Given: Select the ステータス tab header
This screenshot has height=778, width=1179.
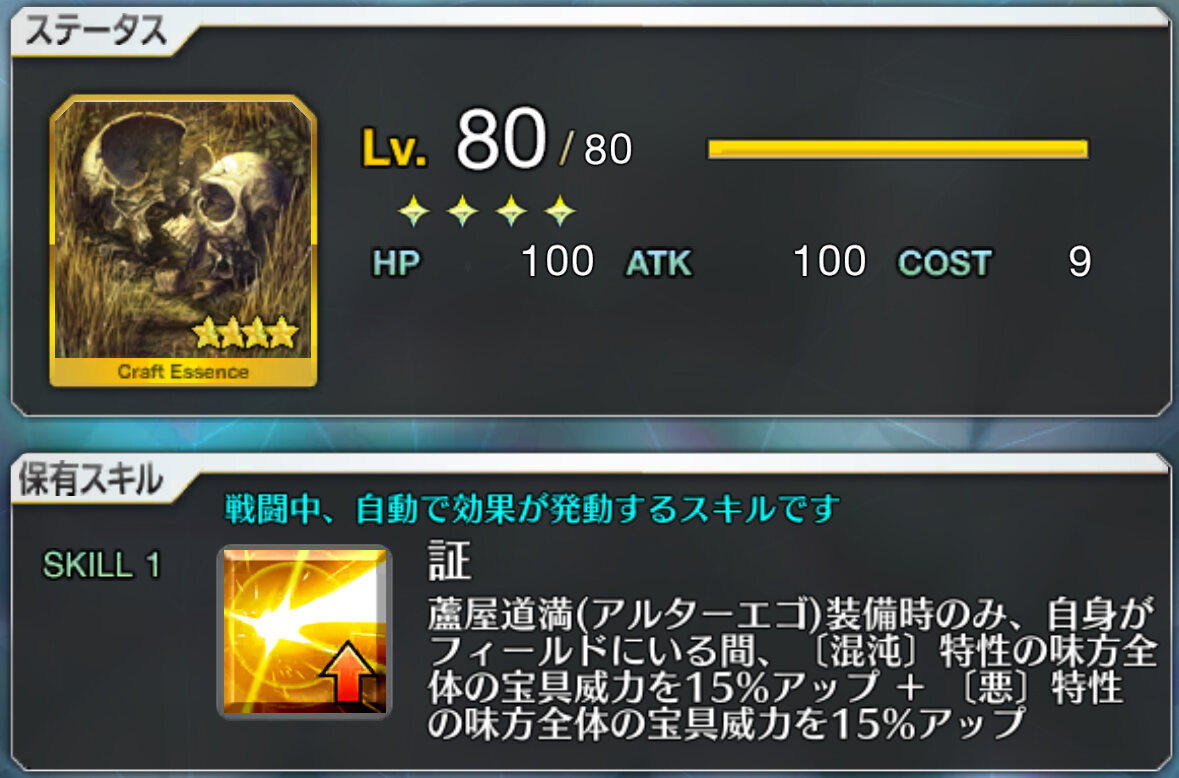Looking at the screenshot, I should coord(96,31).
